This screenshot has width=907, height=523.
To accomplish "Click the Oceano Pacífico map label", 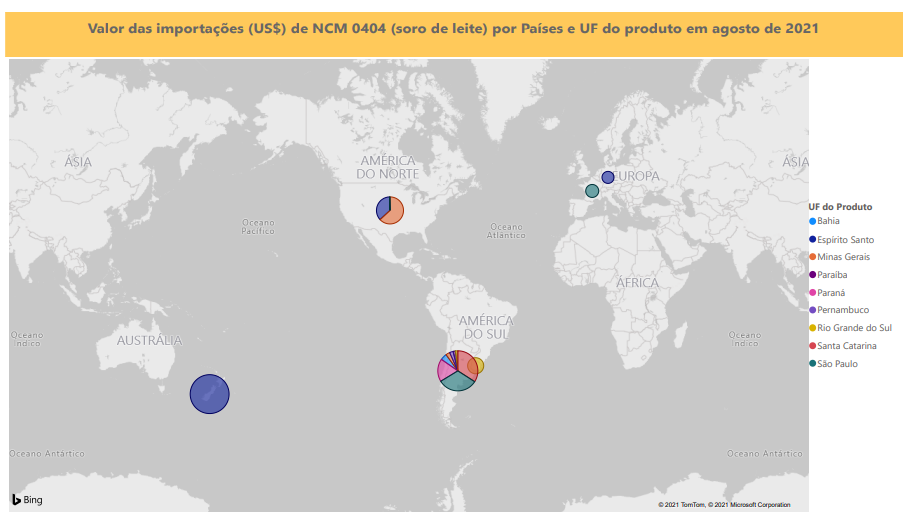I will (x=258, y=227).
